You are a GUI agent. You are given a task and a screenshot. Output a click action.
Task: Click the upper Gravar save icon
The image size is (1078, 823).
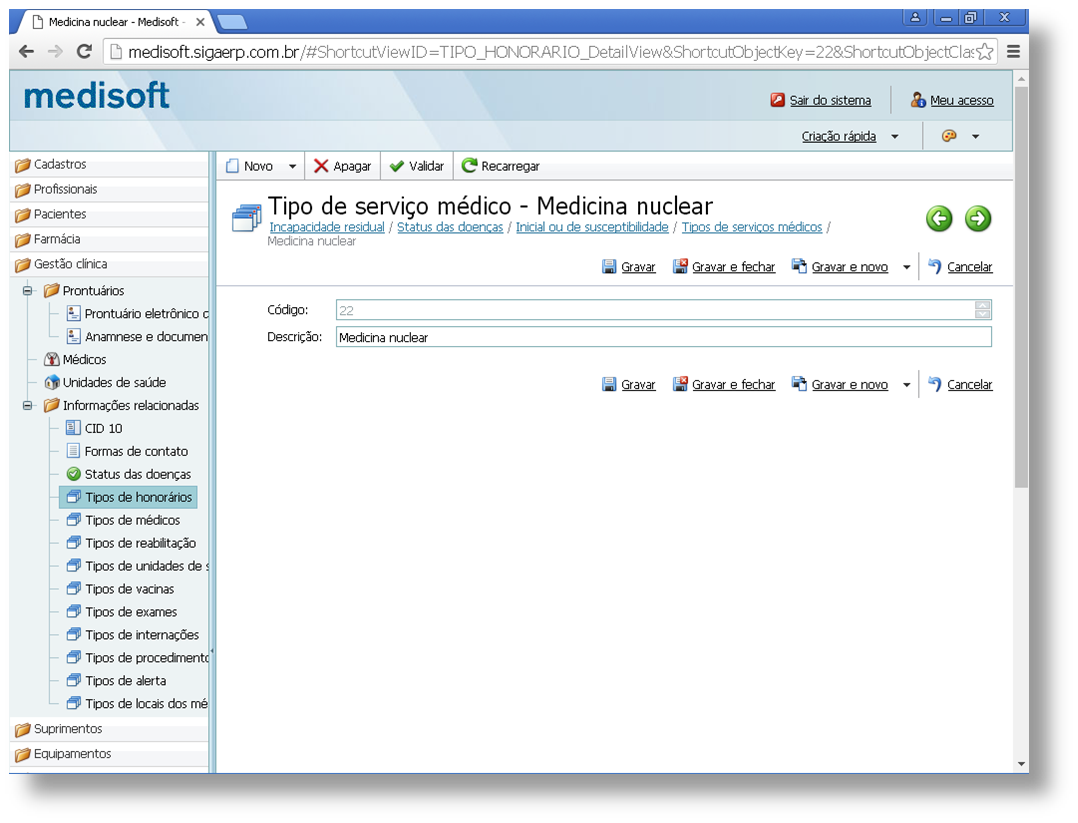[x=608, y=267]
